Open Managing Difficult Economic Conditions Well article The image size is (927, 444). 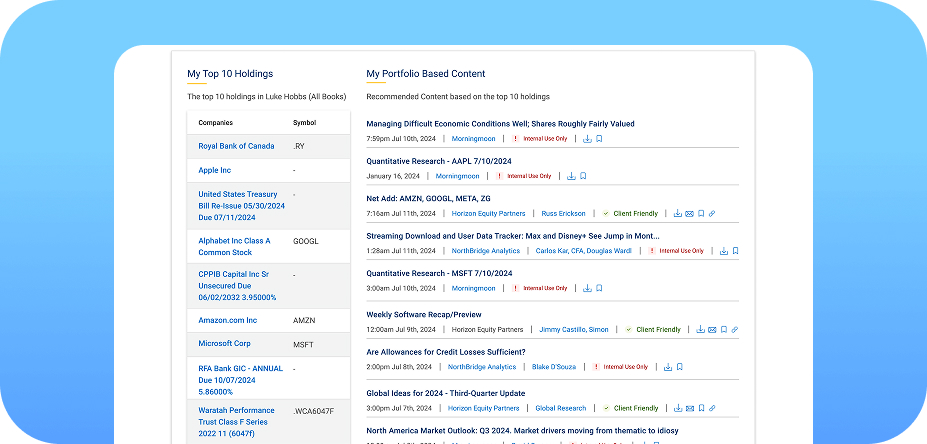[x=500, y=124]
